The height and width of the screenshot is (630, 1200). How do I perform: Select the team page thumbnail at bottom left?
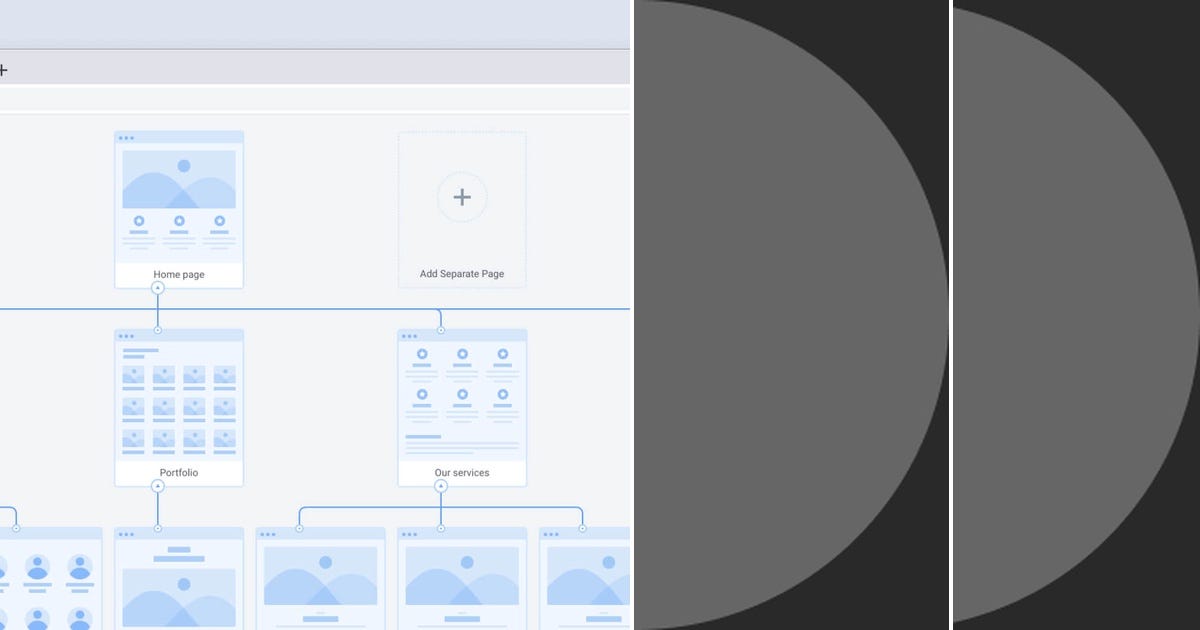click(50, 580)
